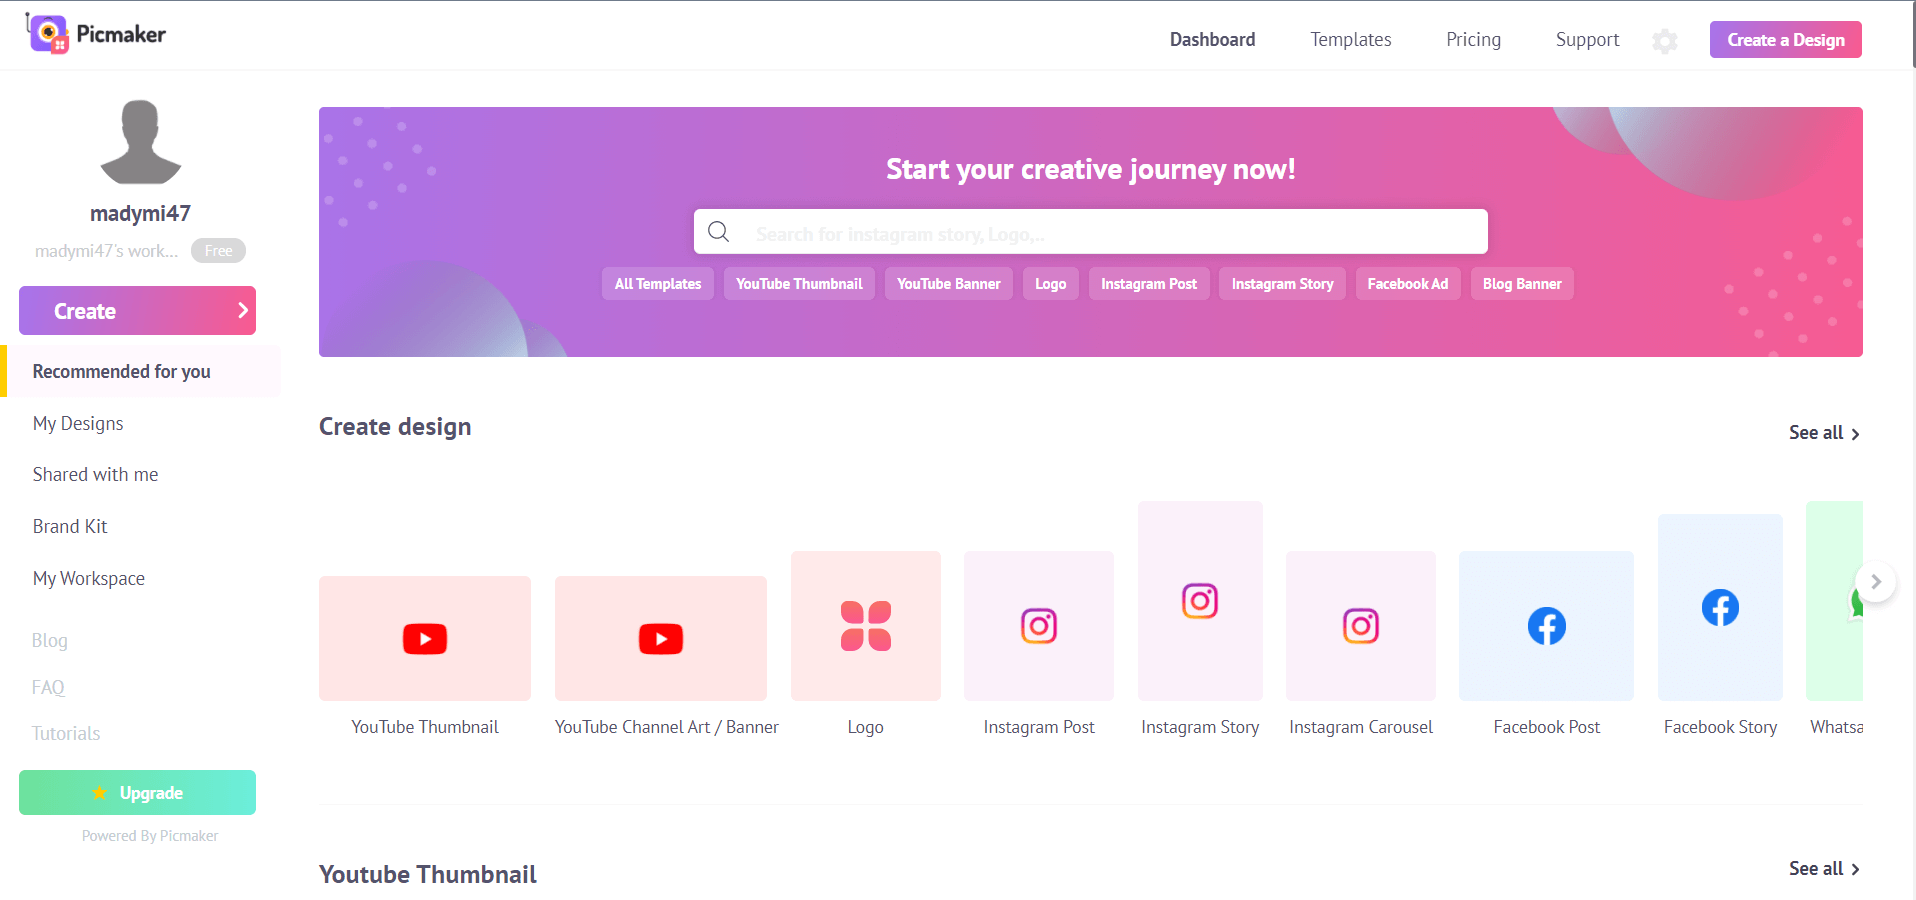This screenshot has width=1916, height=900.
Task: Open the Blog link
Action: [50, 640]
